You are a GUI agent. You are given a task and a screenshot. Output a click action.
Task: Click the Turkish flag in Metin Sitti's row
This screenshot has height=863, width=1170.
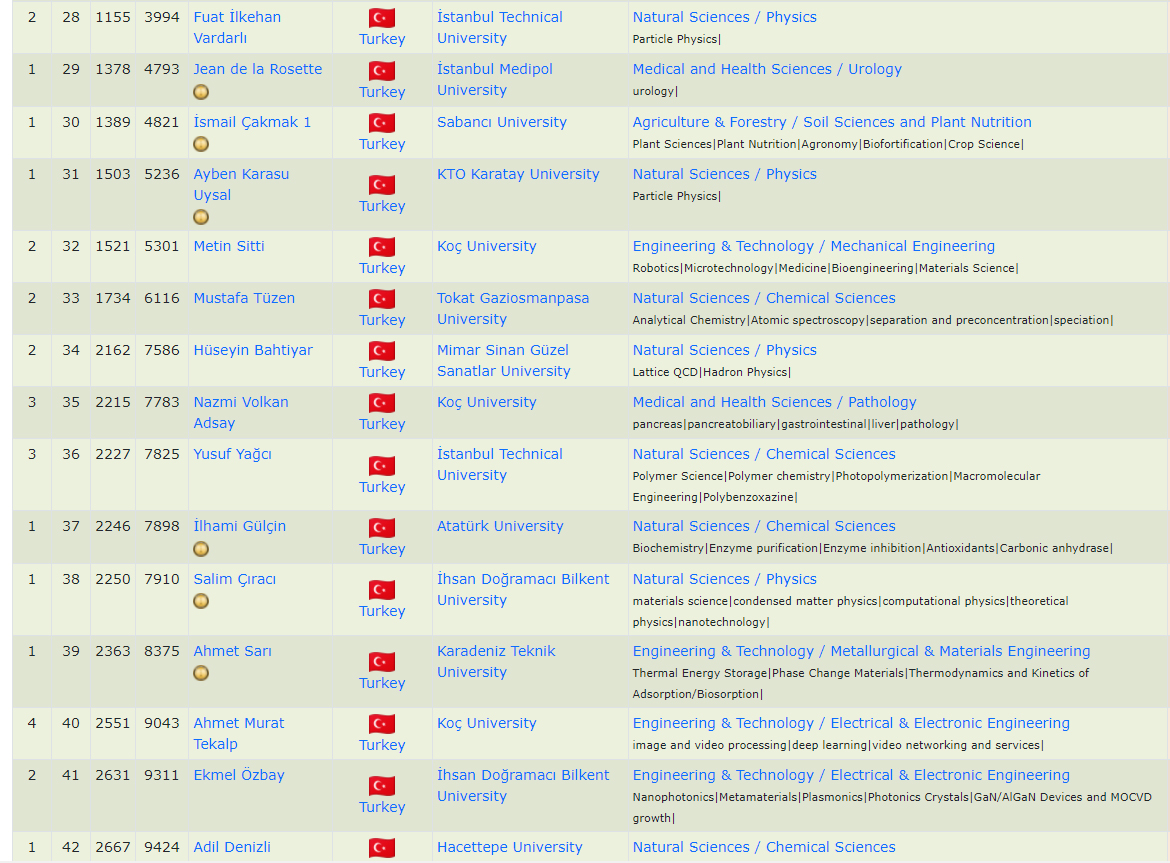(x=382, y=247)
